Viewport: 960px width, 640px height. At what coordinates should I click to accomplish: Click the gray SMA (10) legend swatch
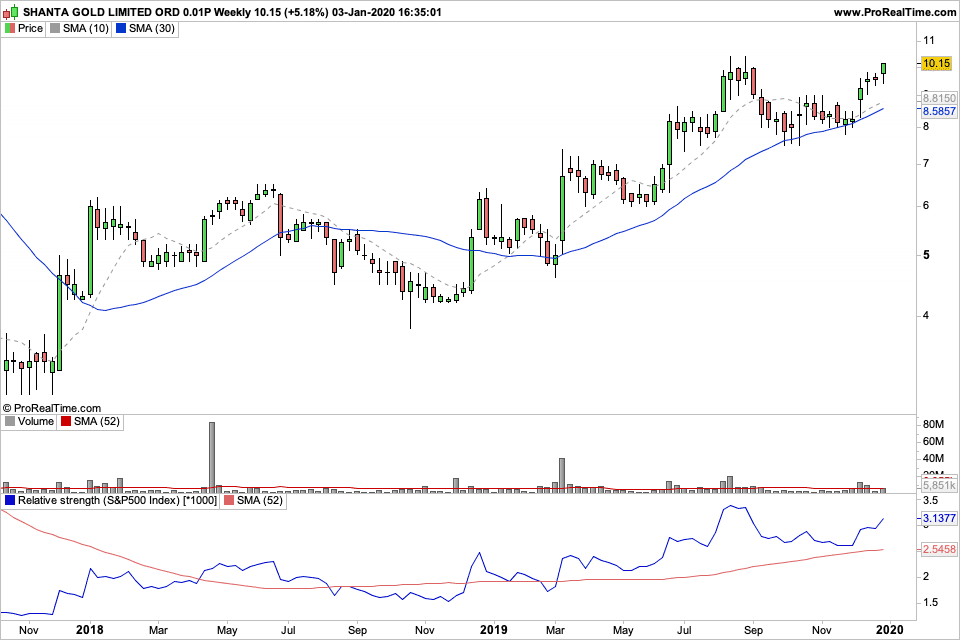pos(54,28)
